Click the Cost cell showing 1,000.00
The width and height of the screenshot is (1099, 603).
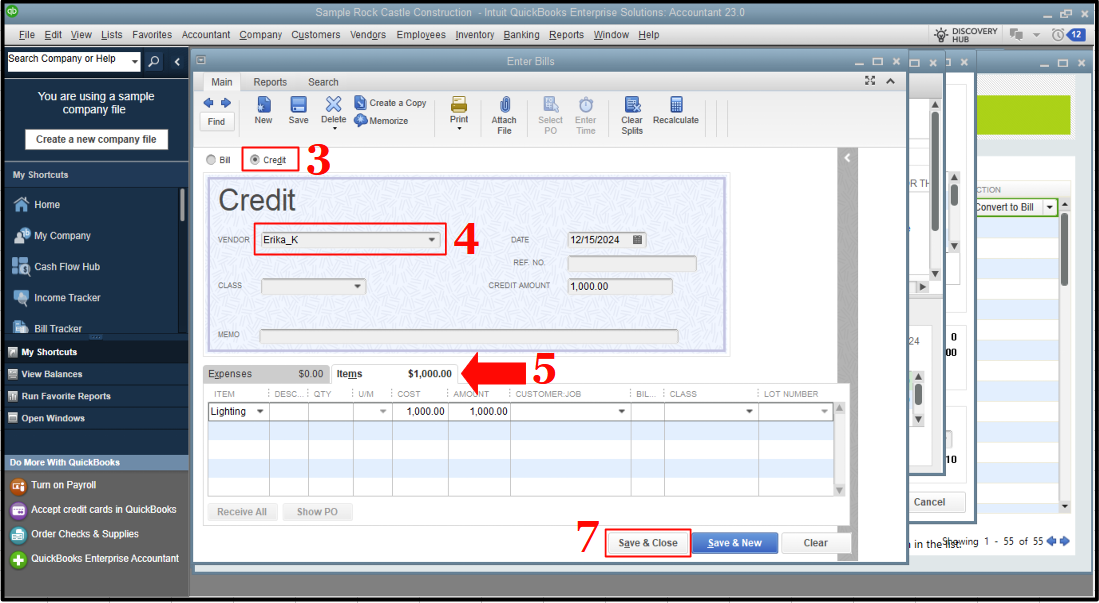pos(421,412)
